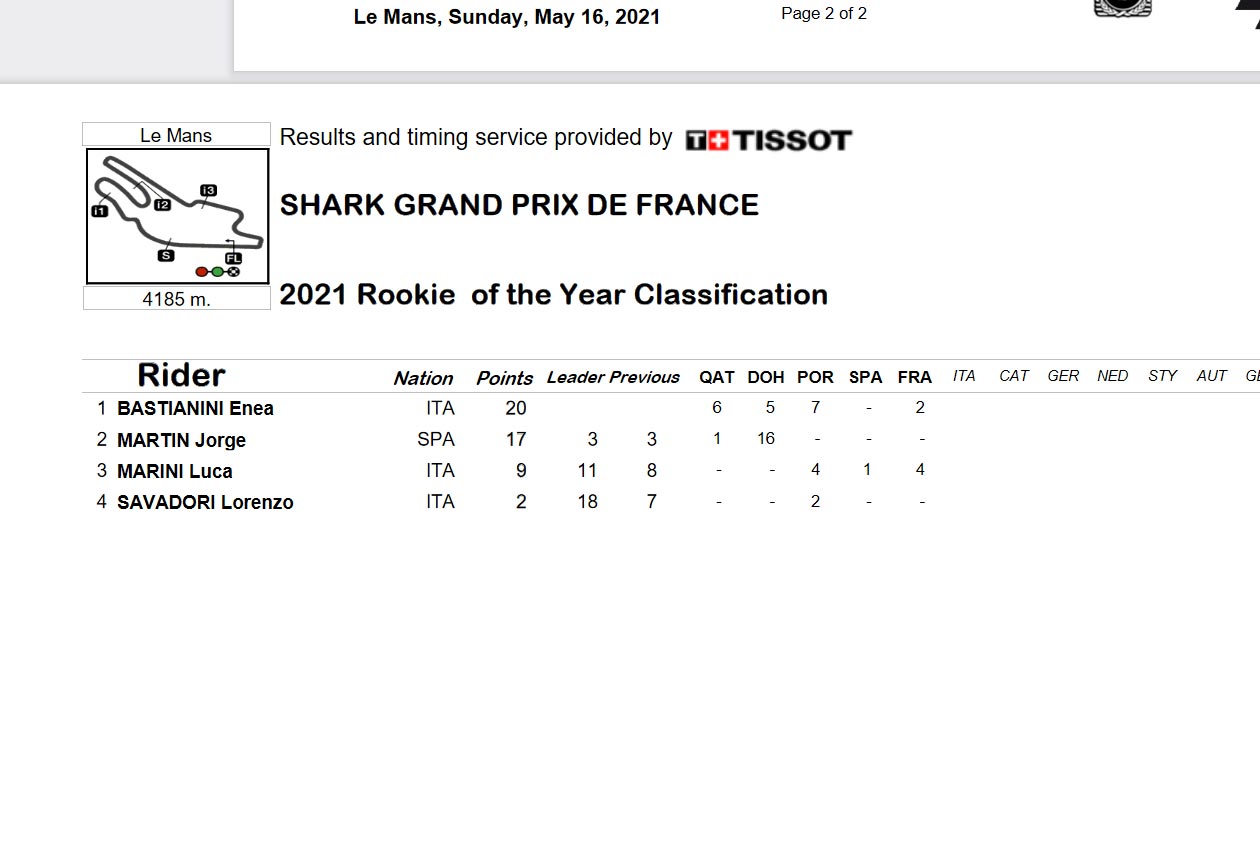
Task: Click the red dot below the circuit
Action: [202, 271]
